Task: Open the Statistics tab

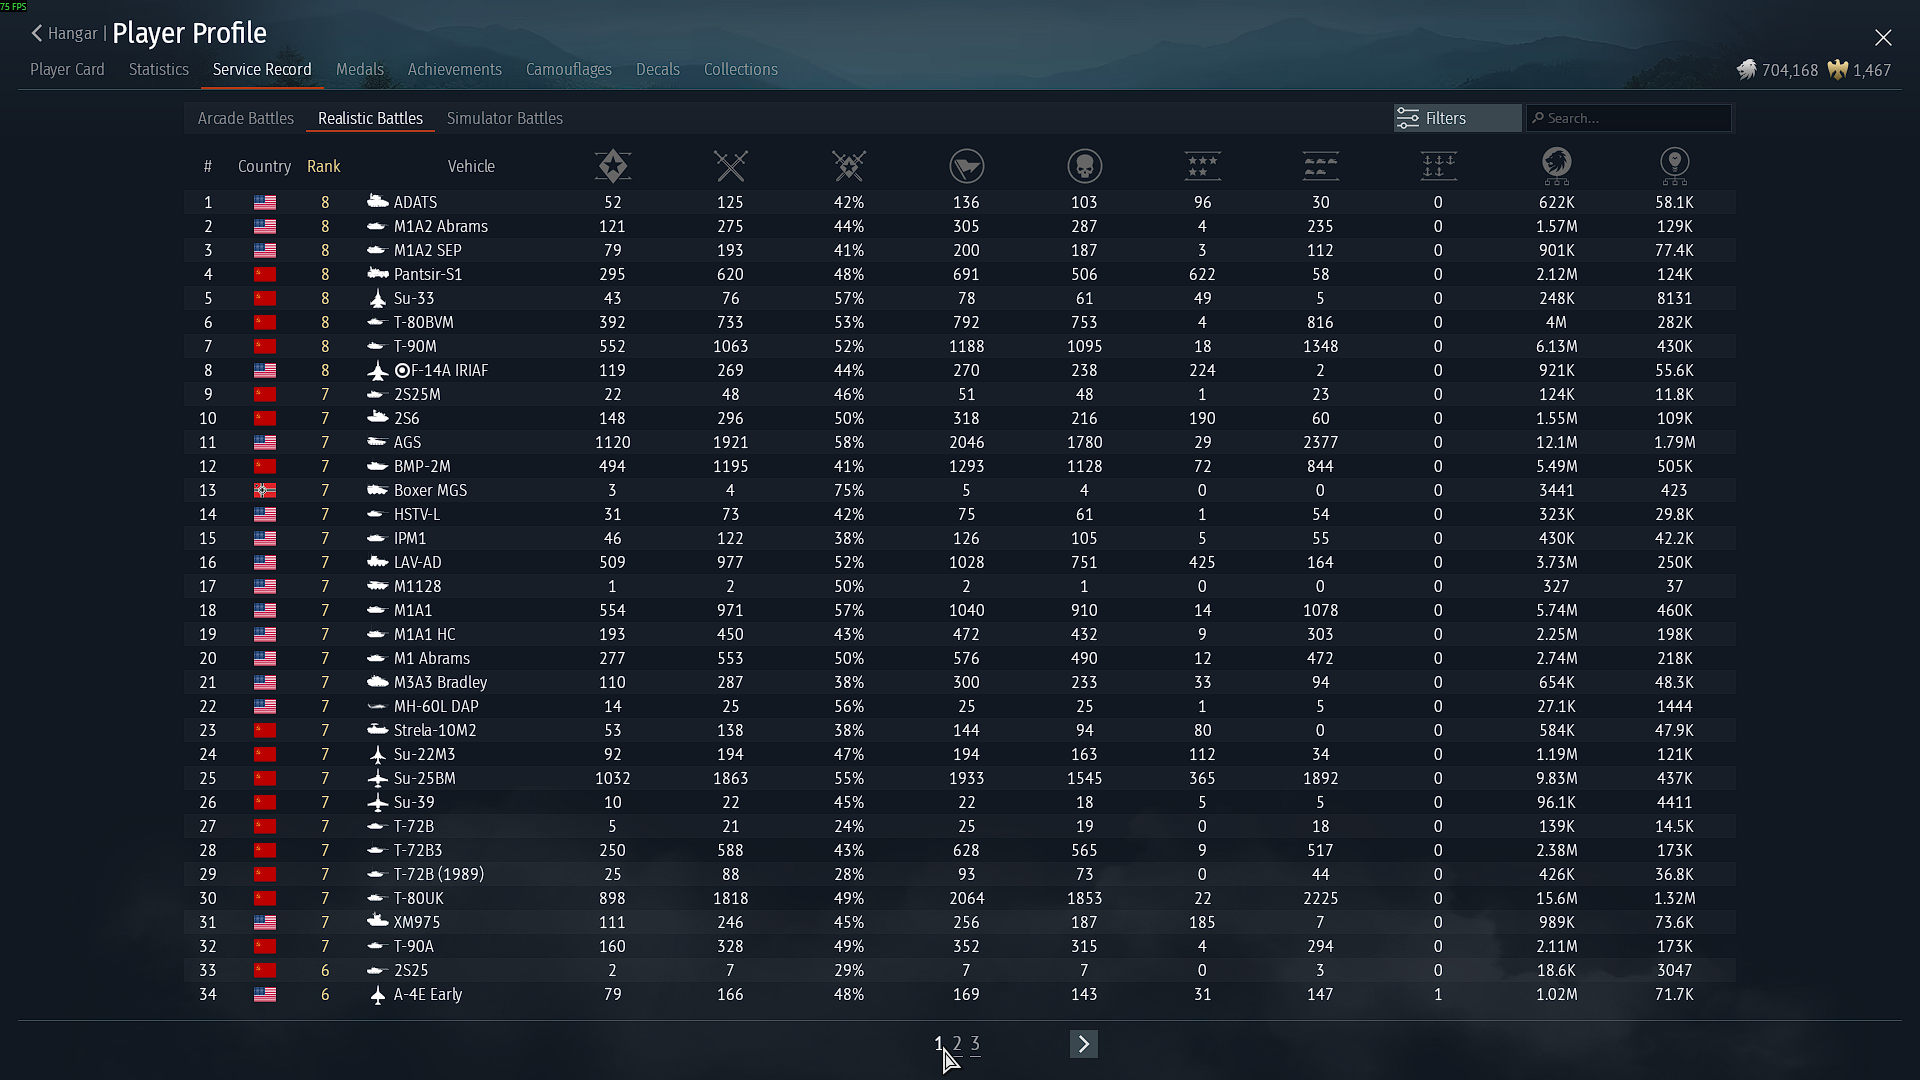Action: (x=158, y=69)
